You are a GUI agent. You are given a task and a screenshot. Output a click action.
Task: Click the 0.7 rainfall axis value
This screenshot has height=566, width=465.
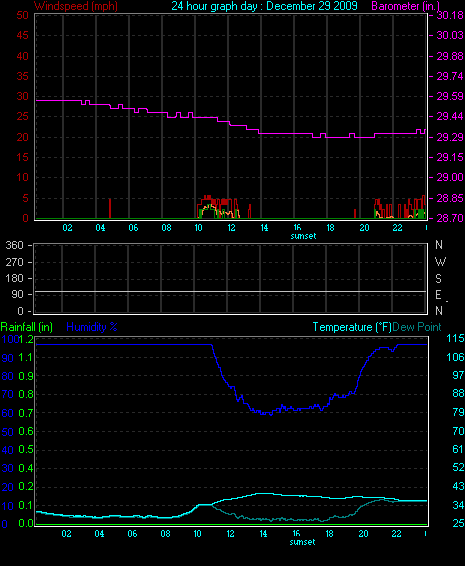click(x=26, y=413)
